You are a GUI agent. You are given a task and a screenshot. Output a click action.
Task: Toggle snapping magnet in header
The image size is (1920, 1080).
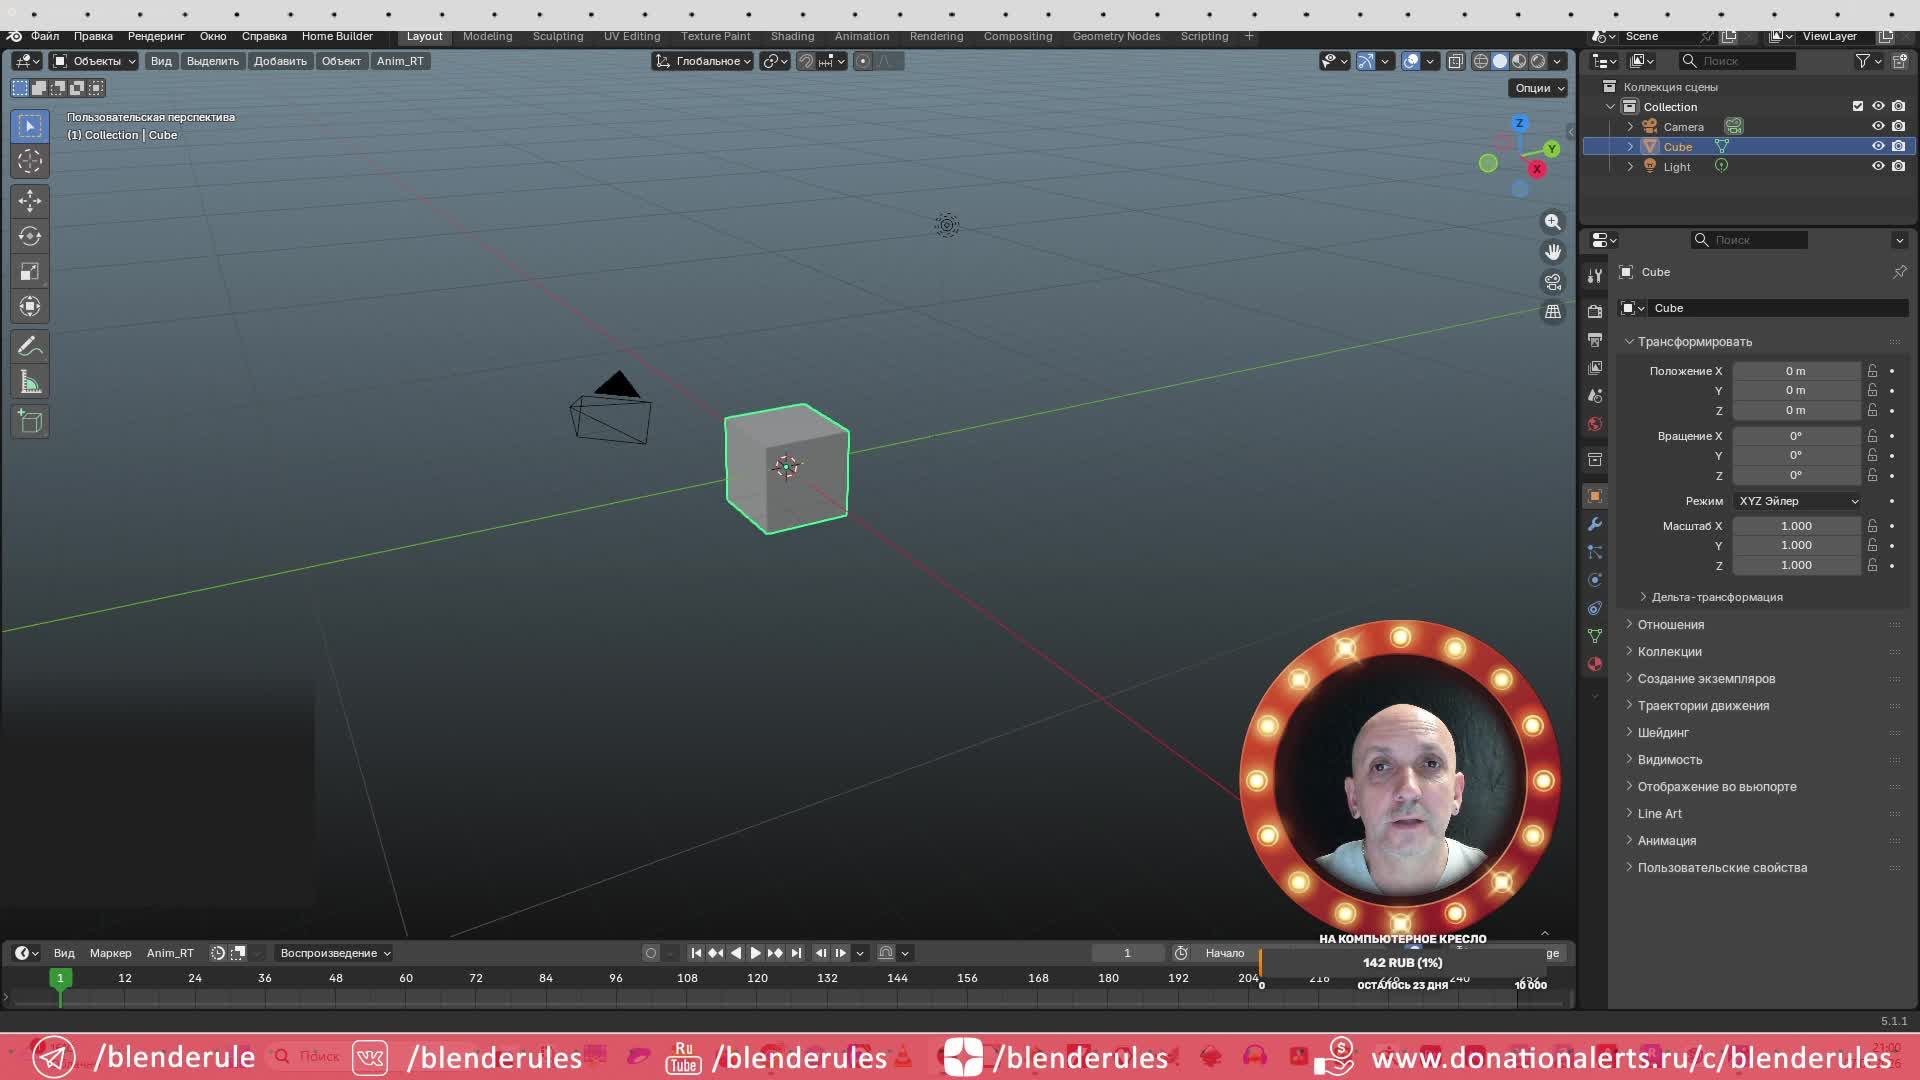805,61
